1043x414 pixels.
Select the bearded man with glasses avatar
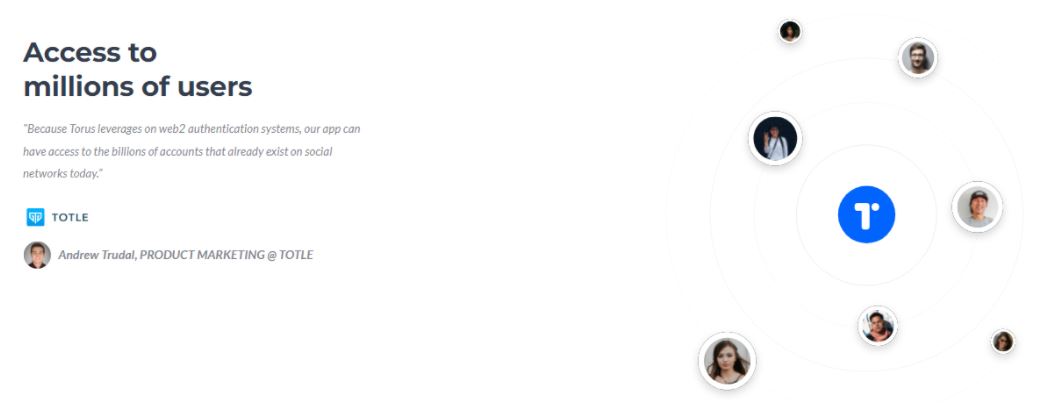click(x=918, y=58)
